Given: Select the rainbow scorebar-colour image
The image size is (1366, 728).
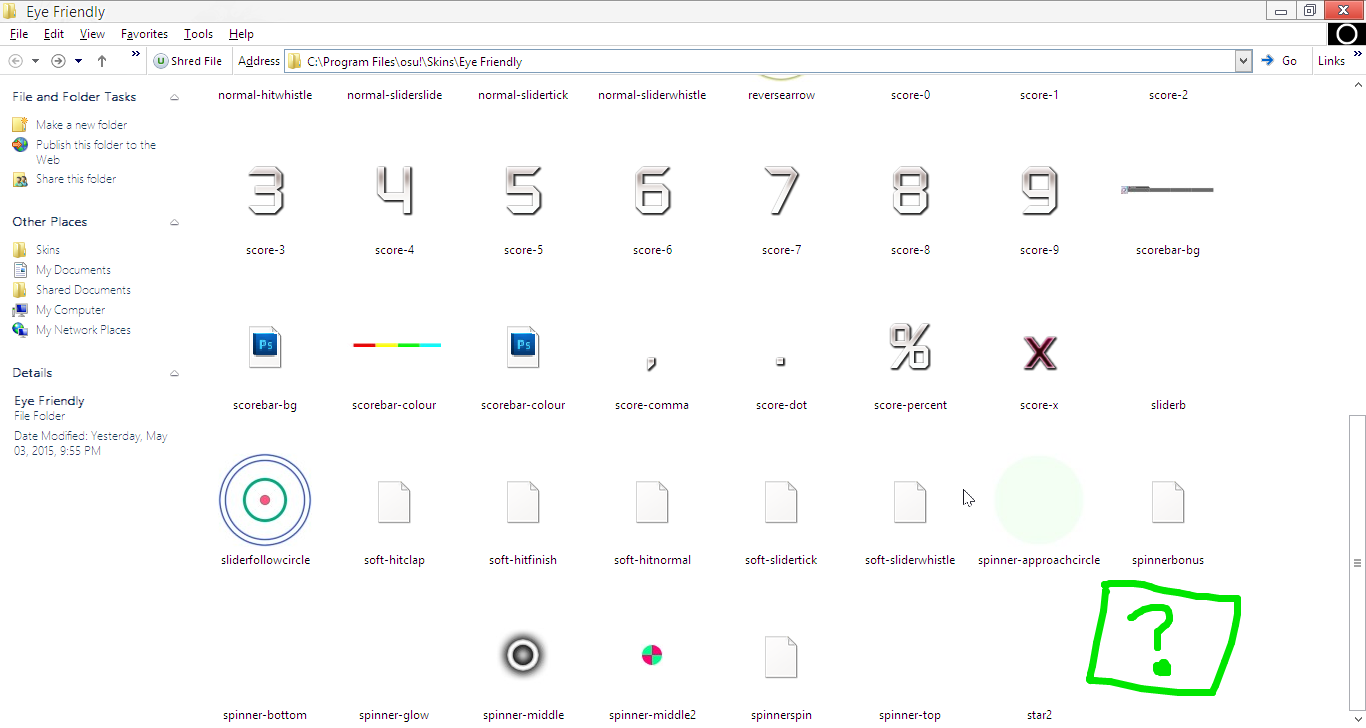Looking at the screenshot, I should click(x=397, y=345).
